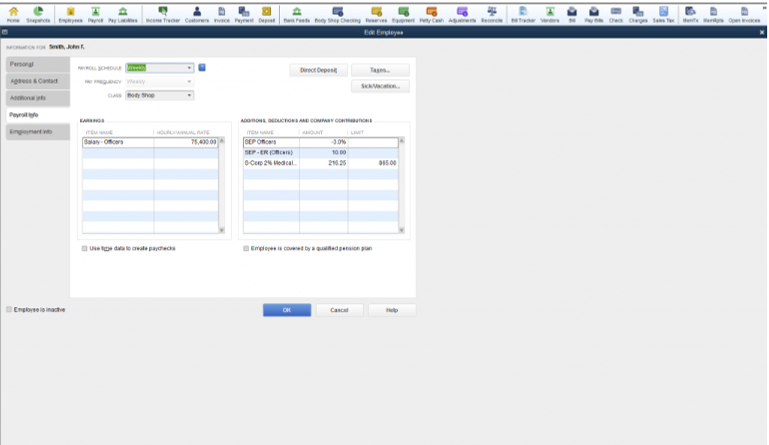The height and width of the screenshot is (445, 769).
Task: Open the Vendors center icon
Action: [x=550, y=14]
